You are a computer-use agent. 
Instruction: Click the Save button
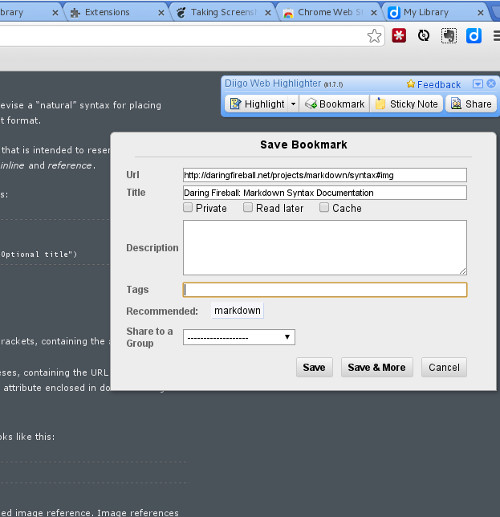314,367
